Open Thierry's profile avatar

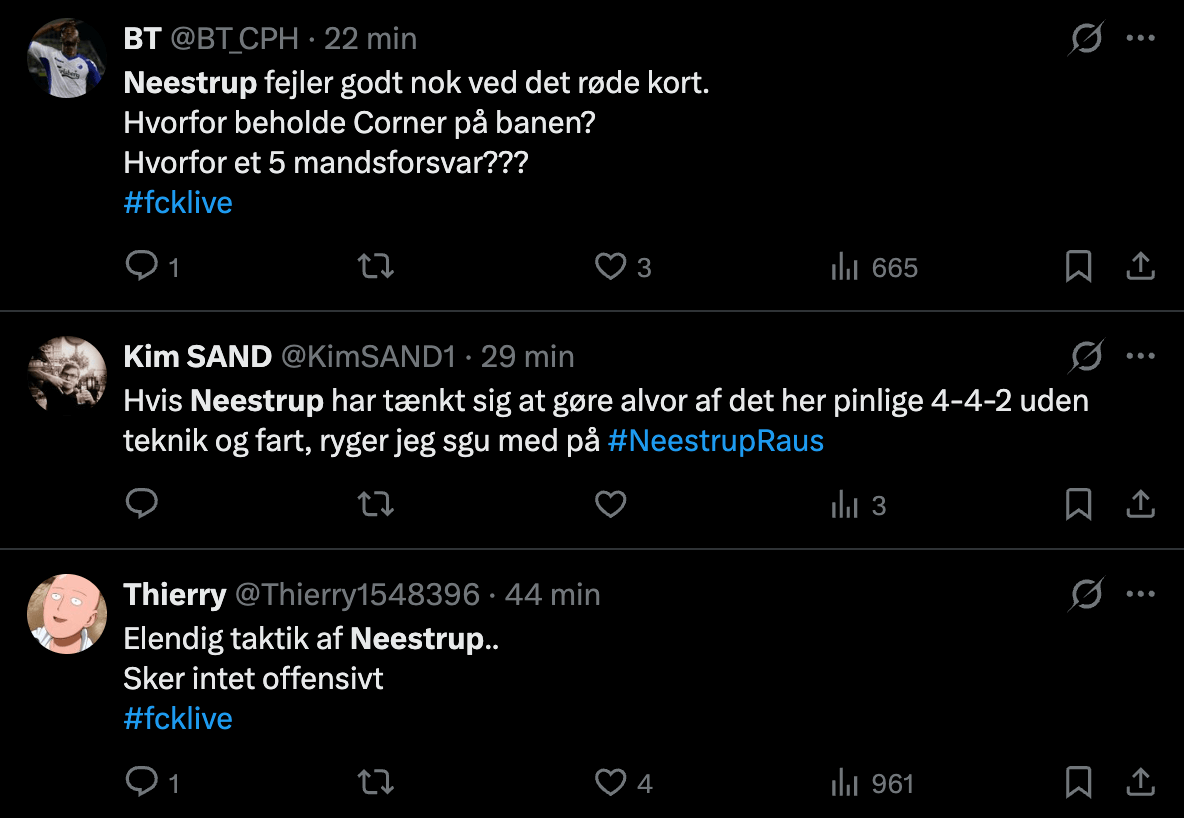point(66,614)
